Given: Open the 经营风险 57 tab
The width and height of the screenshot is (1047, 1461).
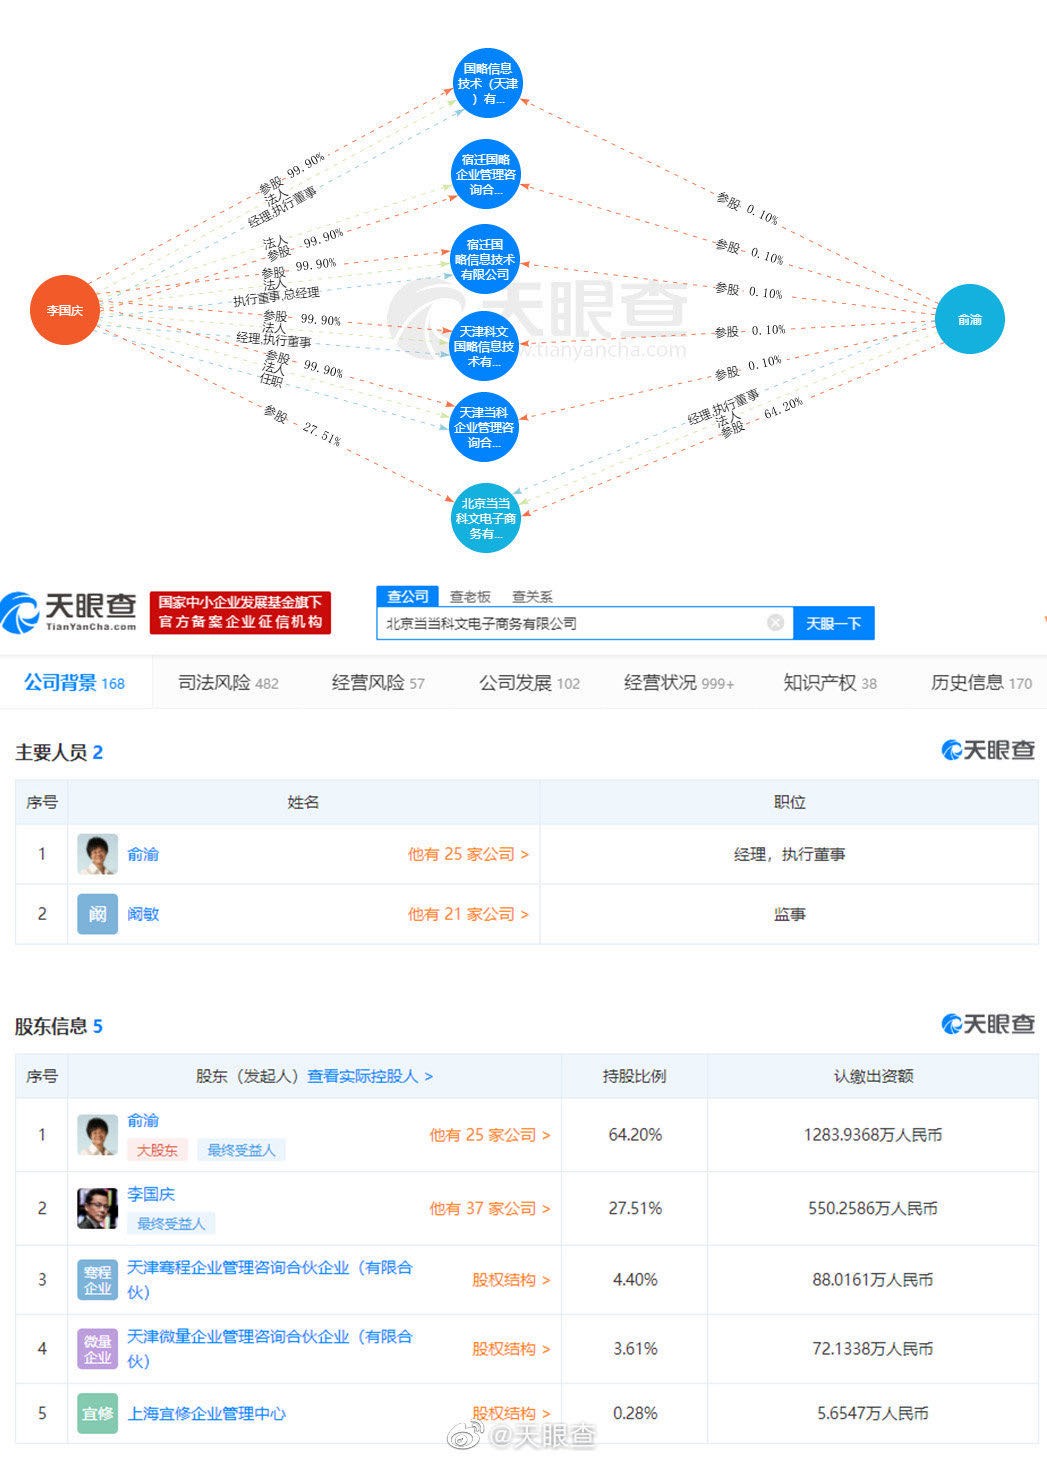Looking at the screenshot, I should point(378,683).
